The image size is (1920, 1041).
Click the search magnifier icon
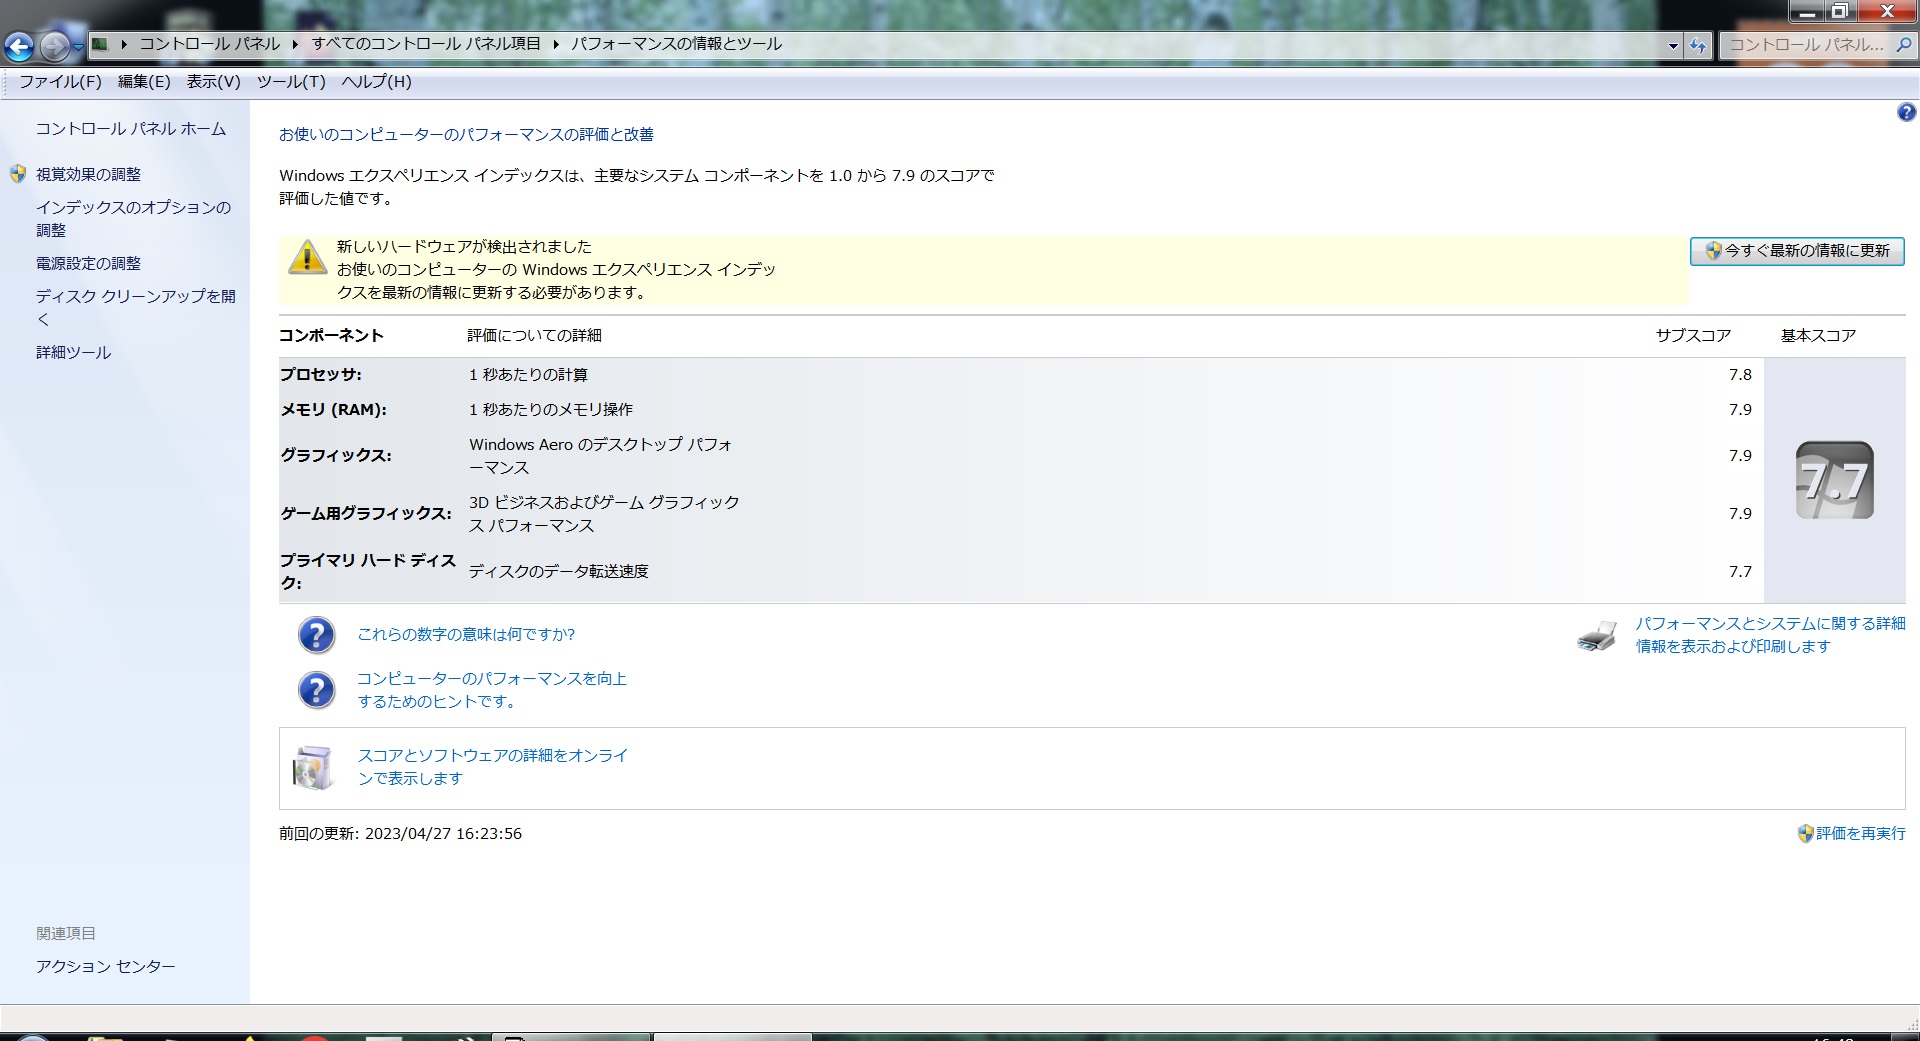tap(1903, 45)
